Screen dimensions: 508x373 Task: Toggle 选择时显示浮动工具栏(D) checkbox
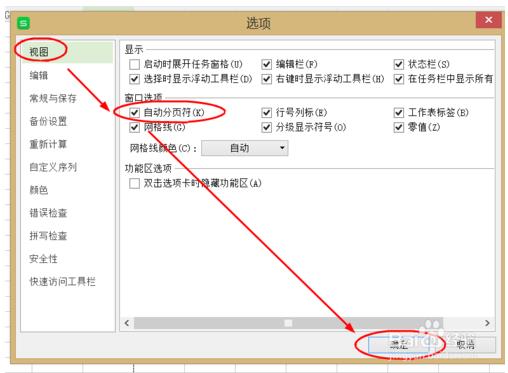[134, 79]
